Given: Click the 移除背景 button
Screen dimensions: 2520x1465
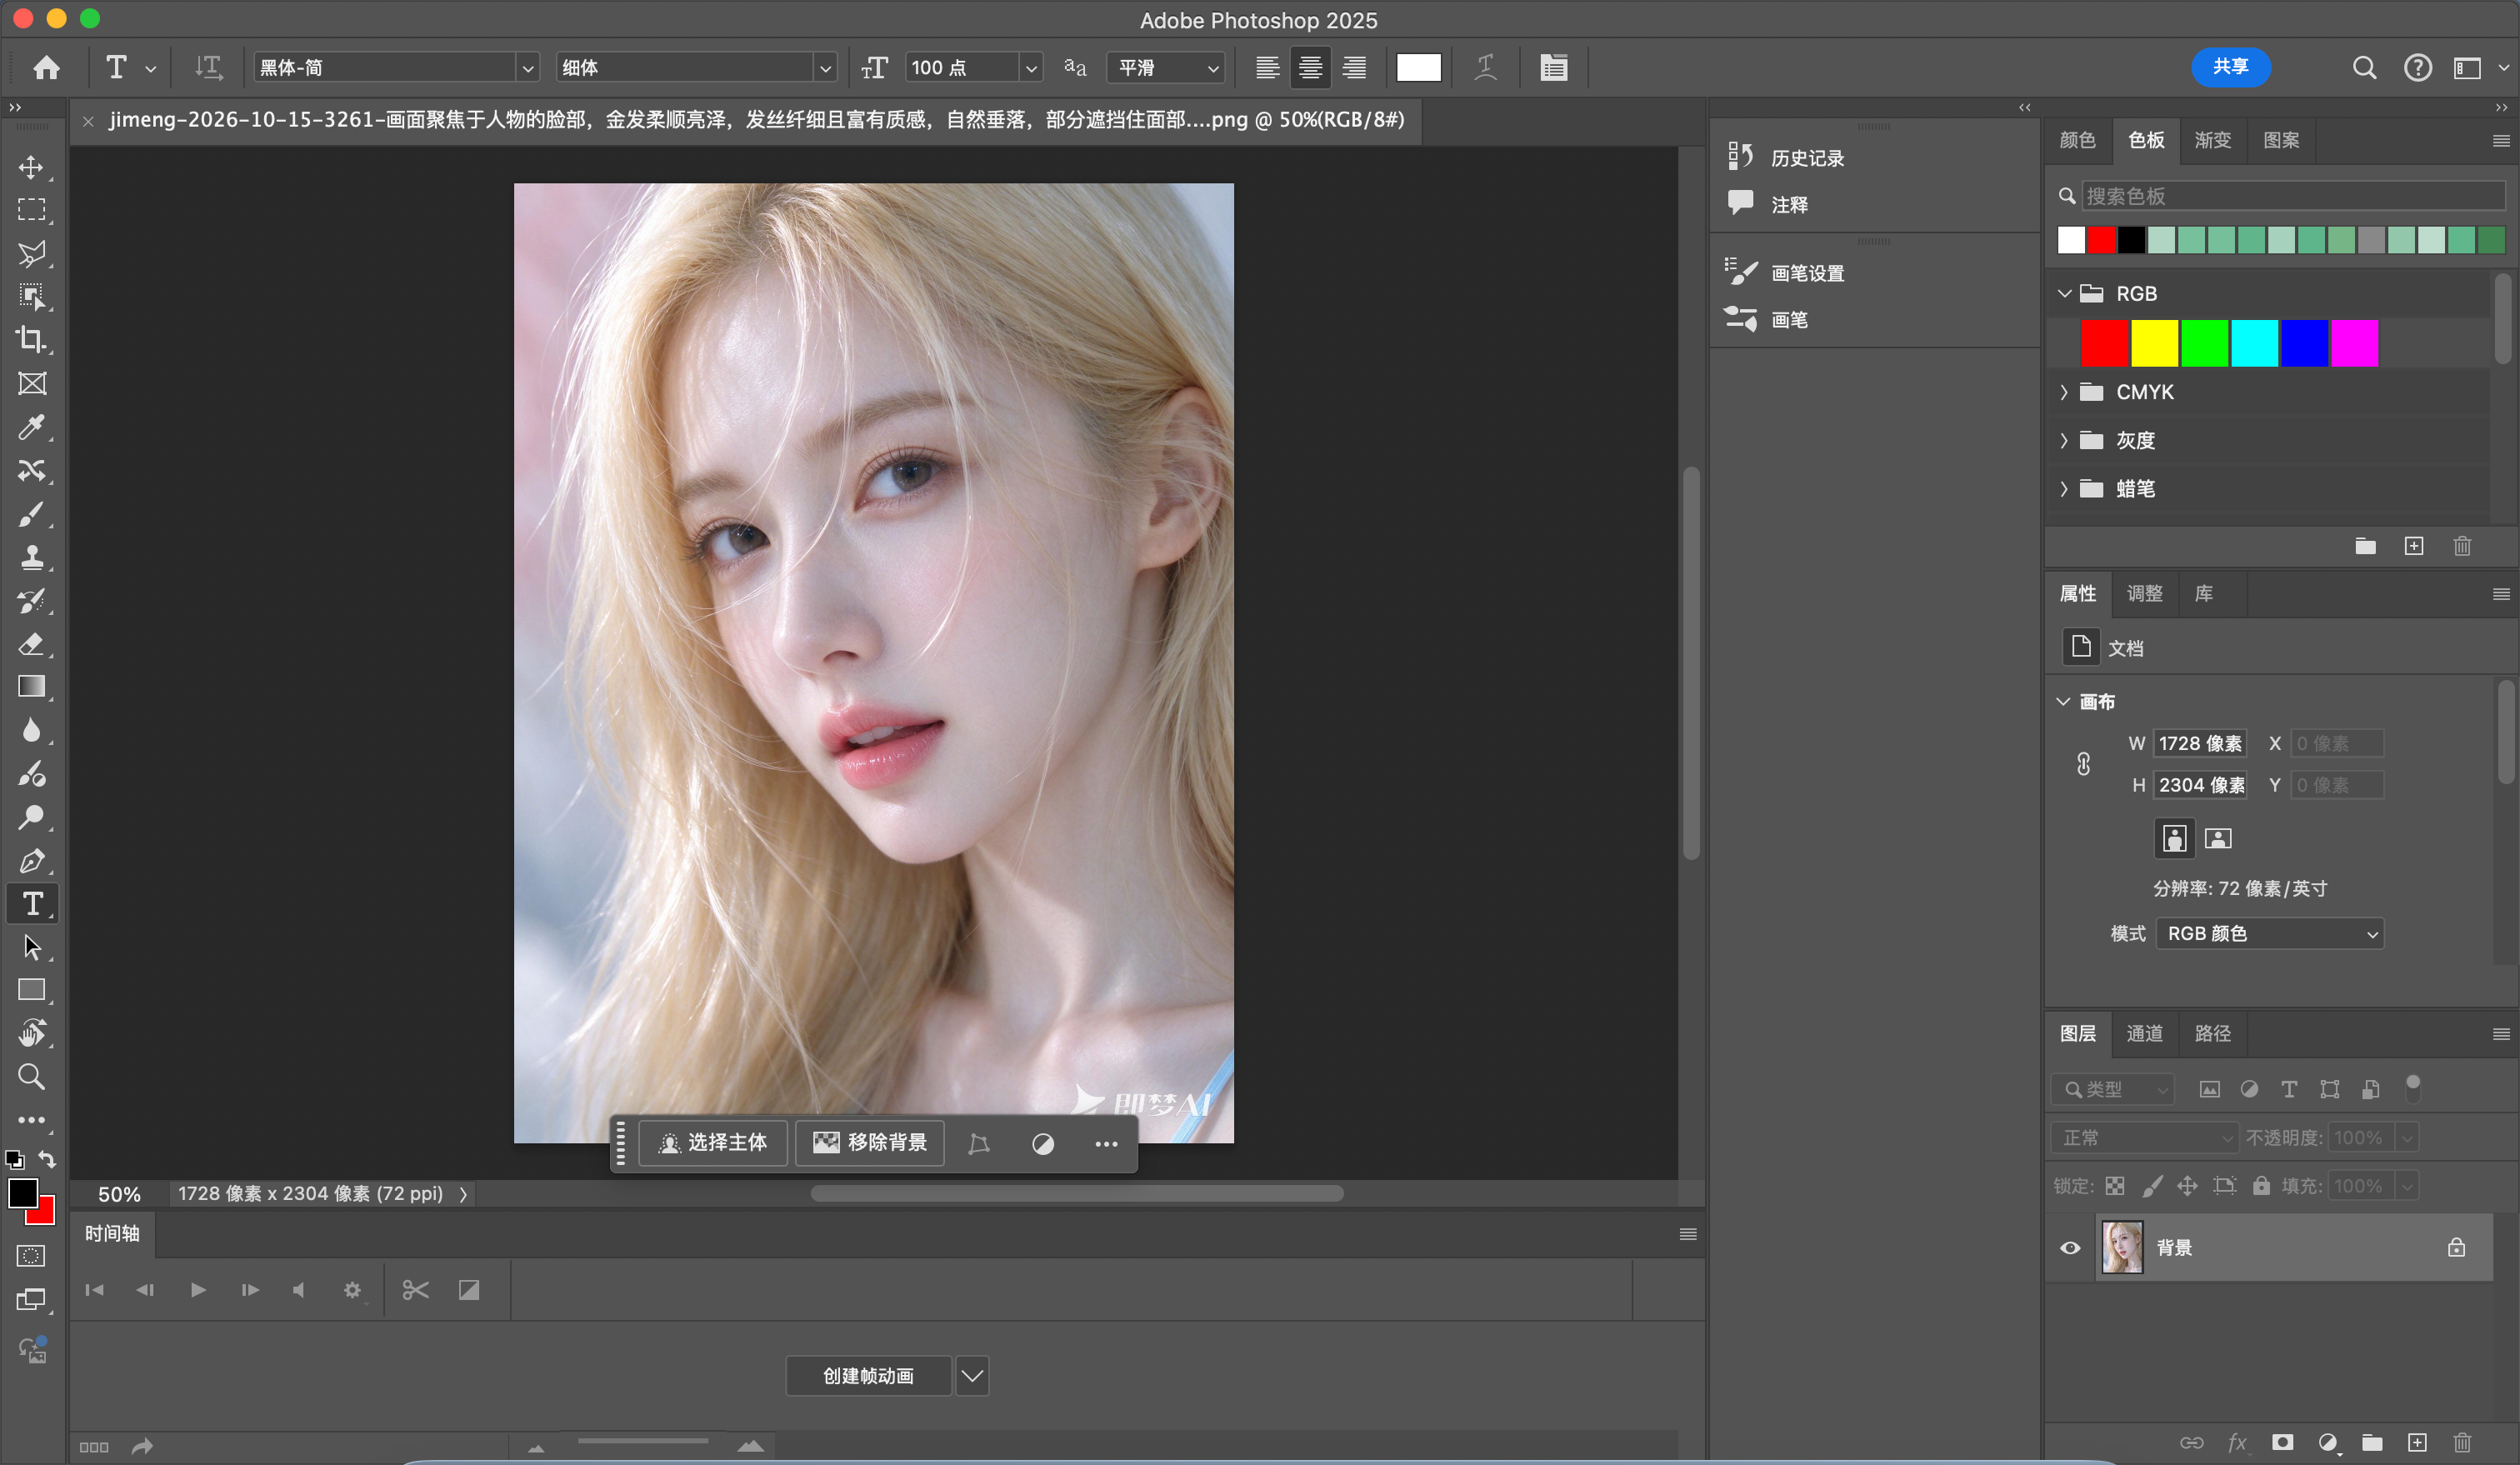Looking at the screenshot, I should pyautogui.click(x=870, y=1142).
